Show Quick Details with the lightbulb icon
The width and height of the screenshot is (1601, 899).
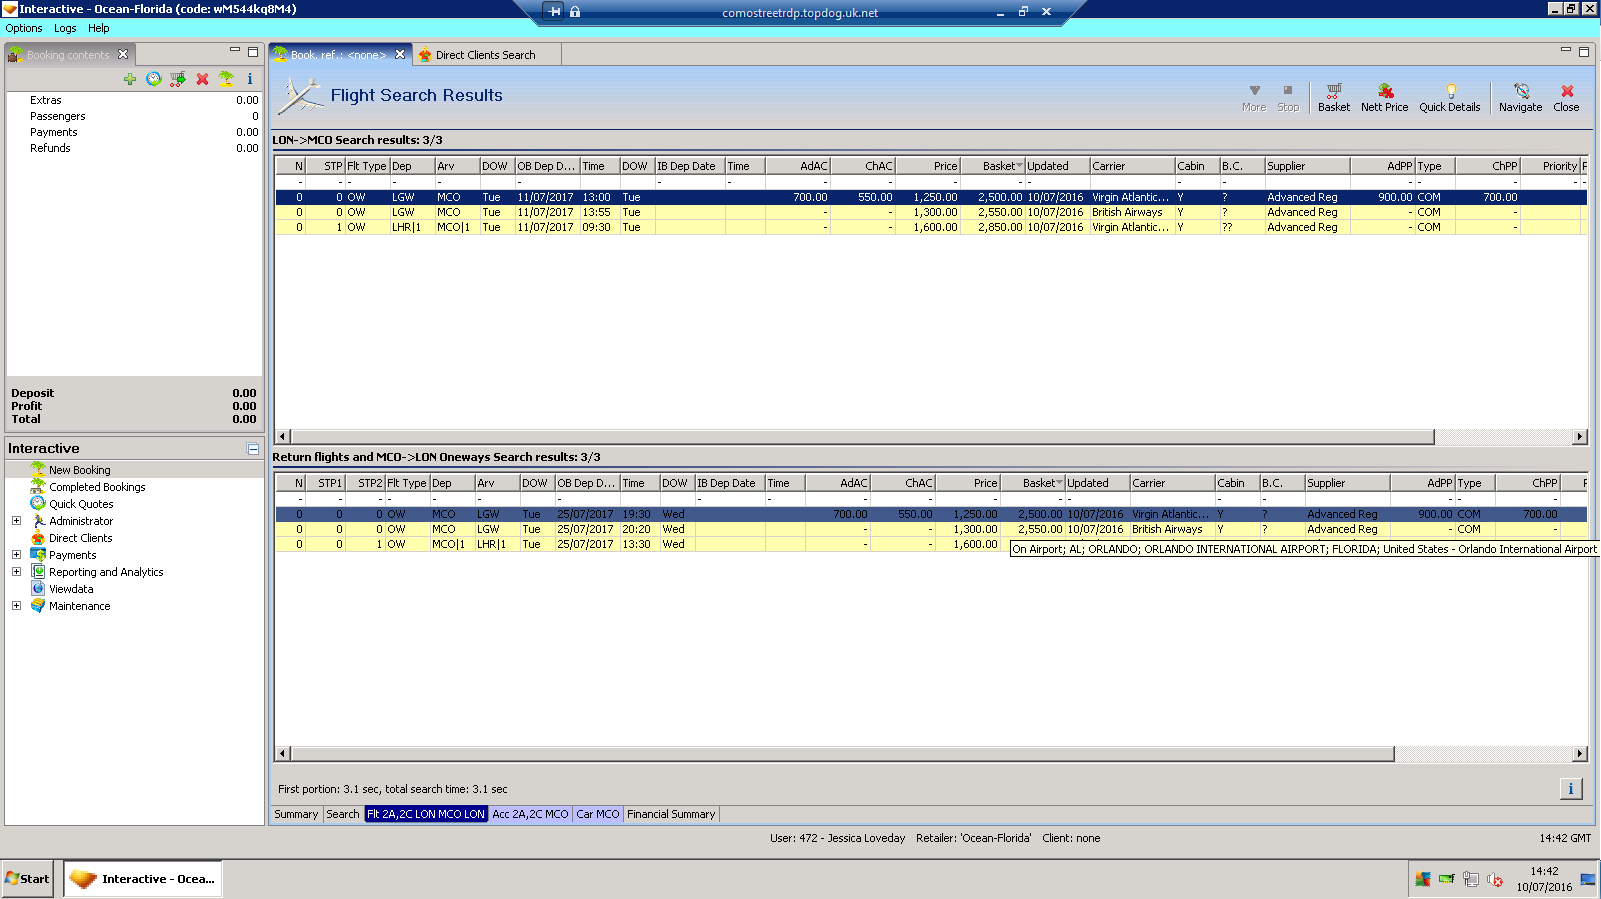pos(1449,97)
